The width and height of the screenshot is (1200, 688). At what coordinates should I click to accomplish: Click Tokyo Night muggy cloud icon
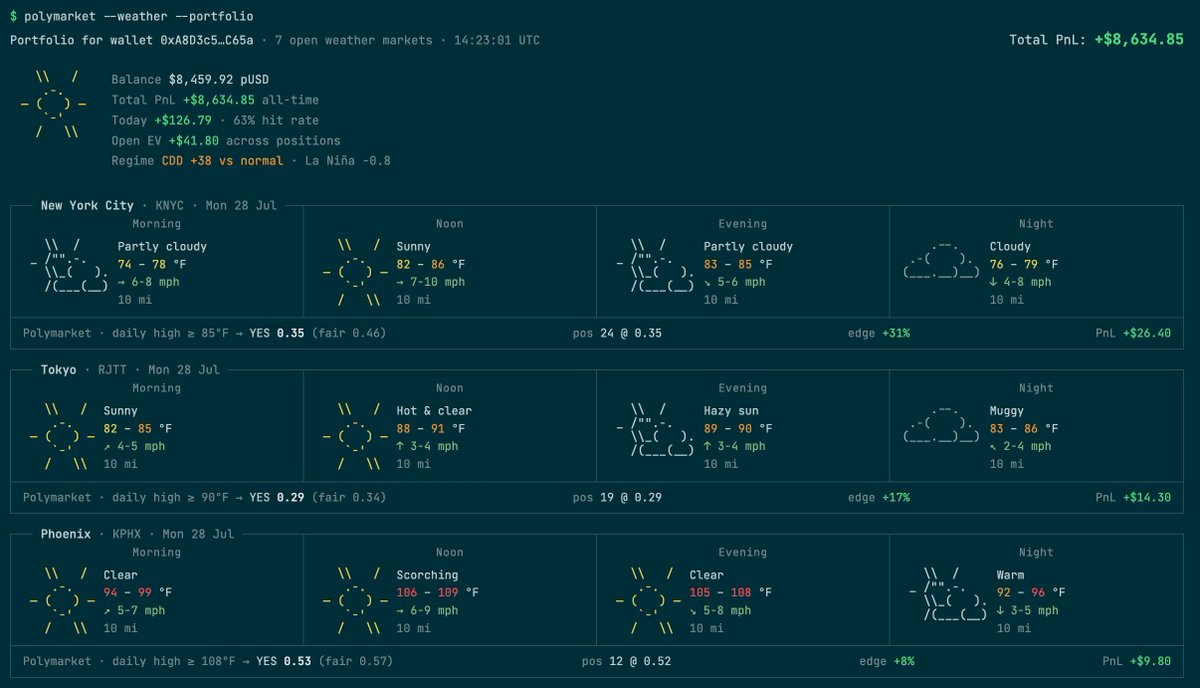[941, 422]
